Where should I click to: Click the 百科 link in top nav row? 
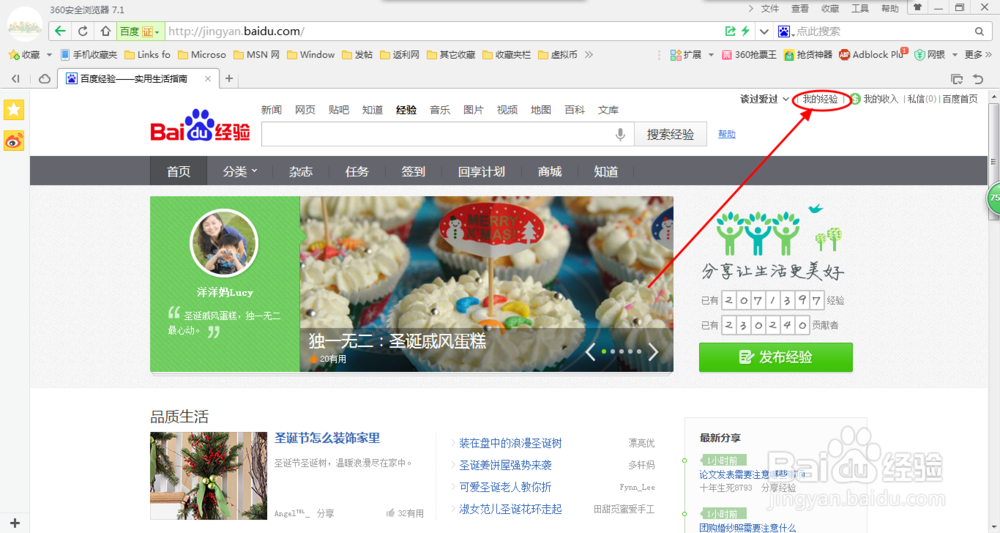click(x=575, y=110)
